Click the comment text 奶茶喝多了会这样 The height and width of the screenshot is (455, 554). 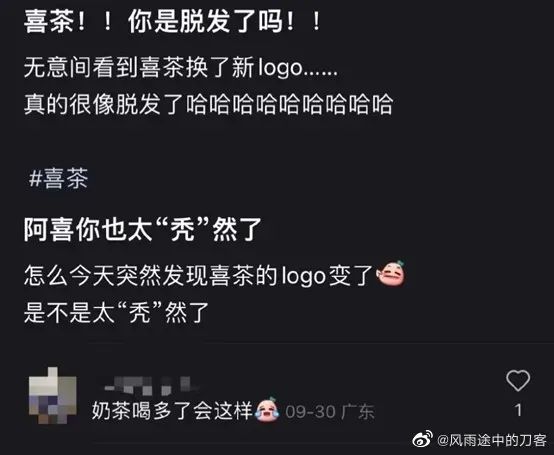coord(172,410)
